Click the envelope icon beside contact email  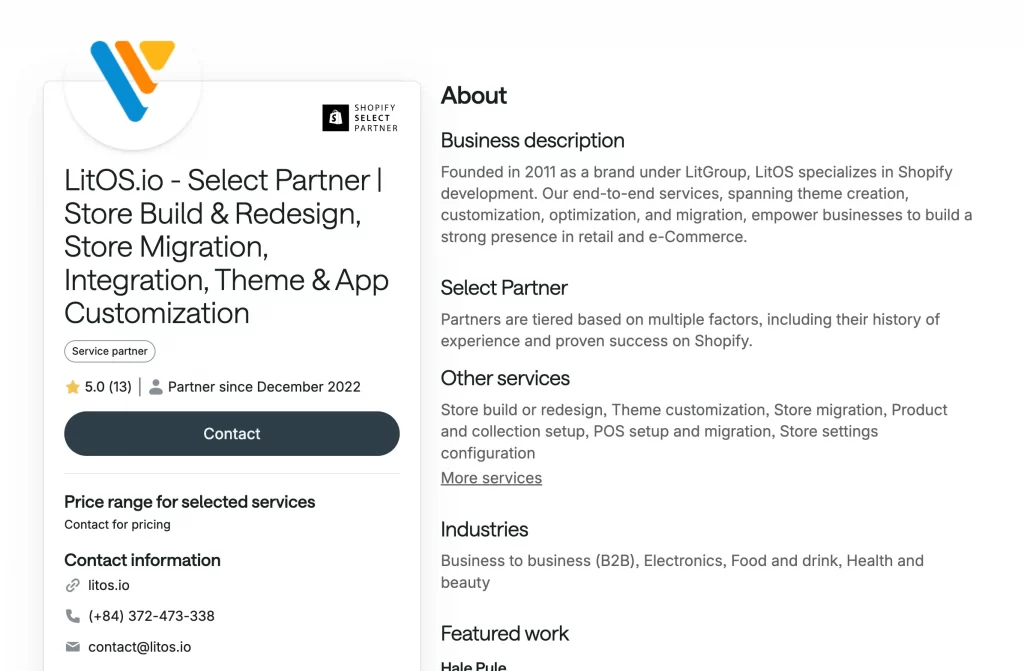[x=71, y=647]
